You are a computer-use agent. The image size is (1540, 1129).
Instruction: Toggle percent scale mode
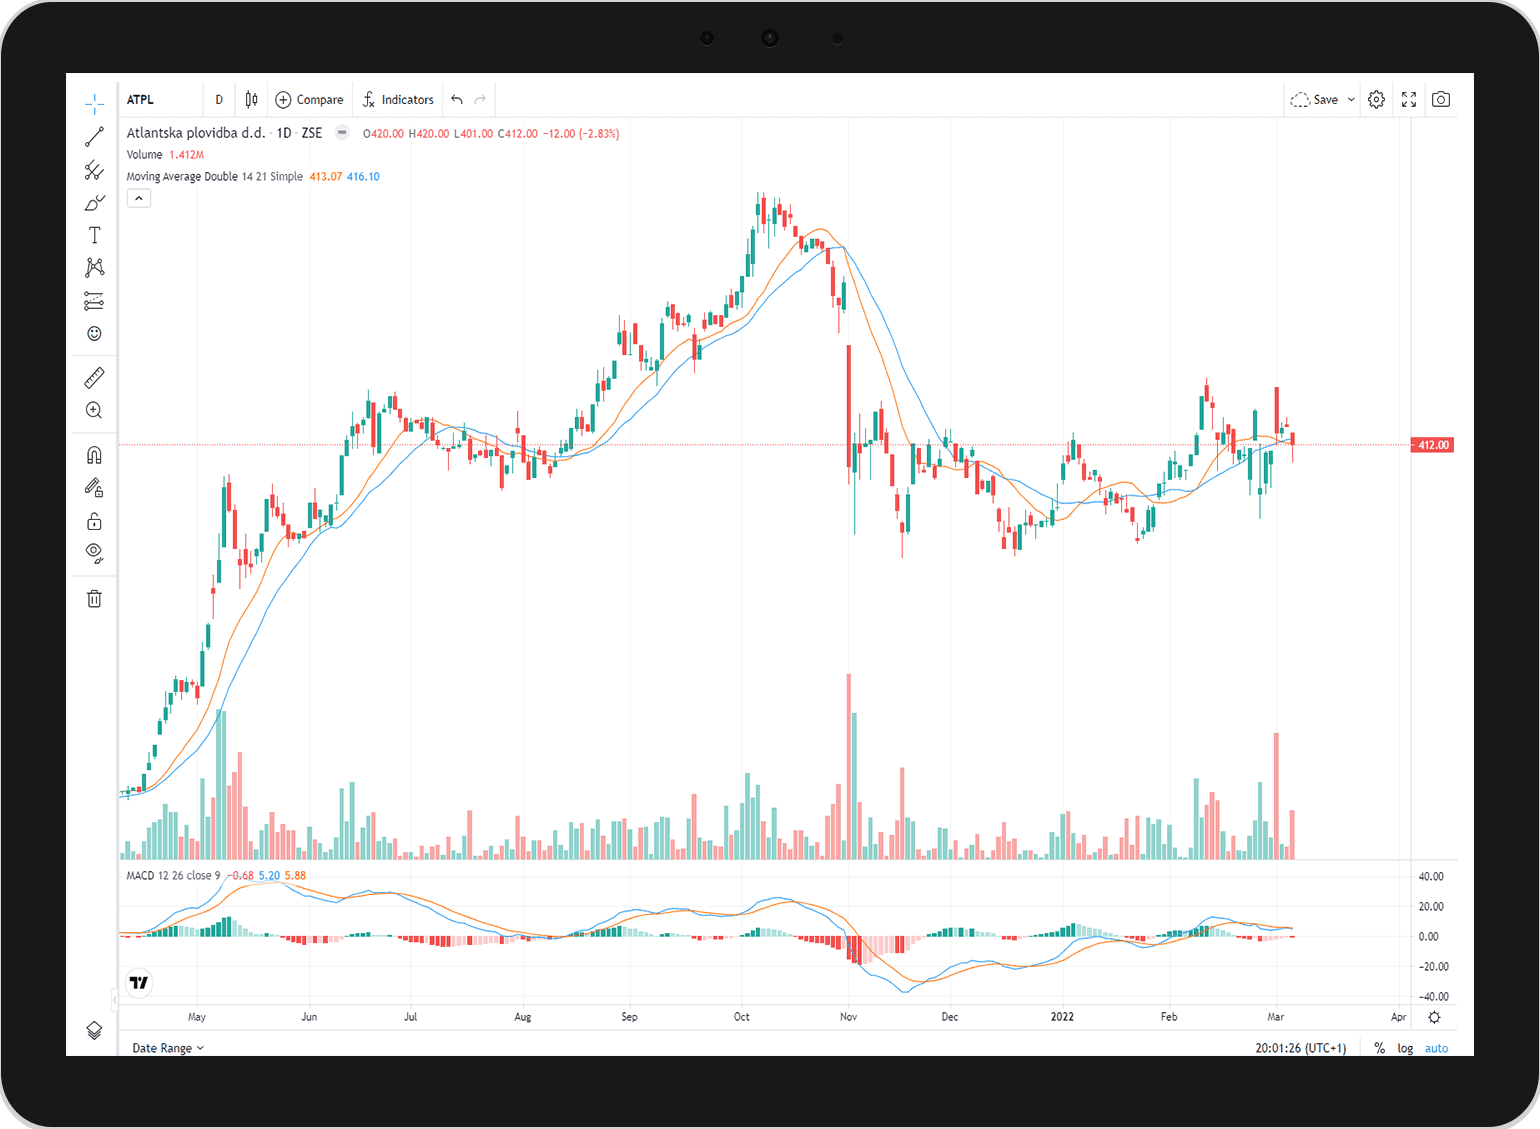pyautogui.click(x=1379, y=1048)
